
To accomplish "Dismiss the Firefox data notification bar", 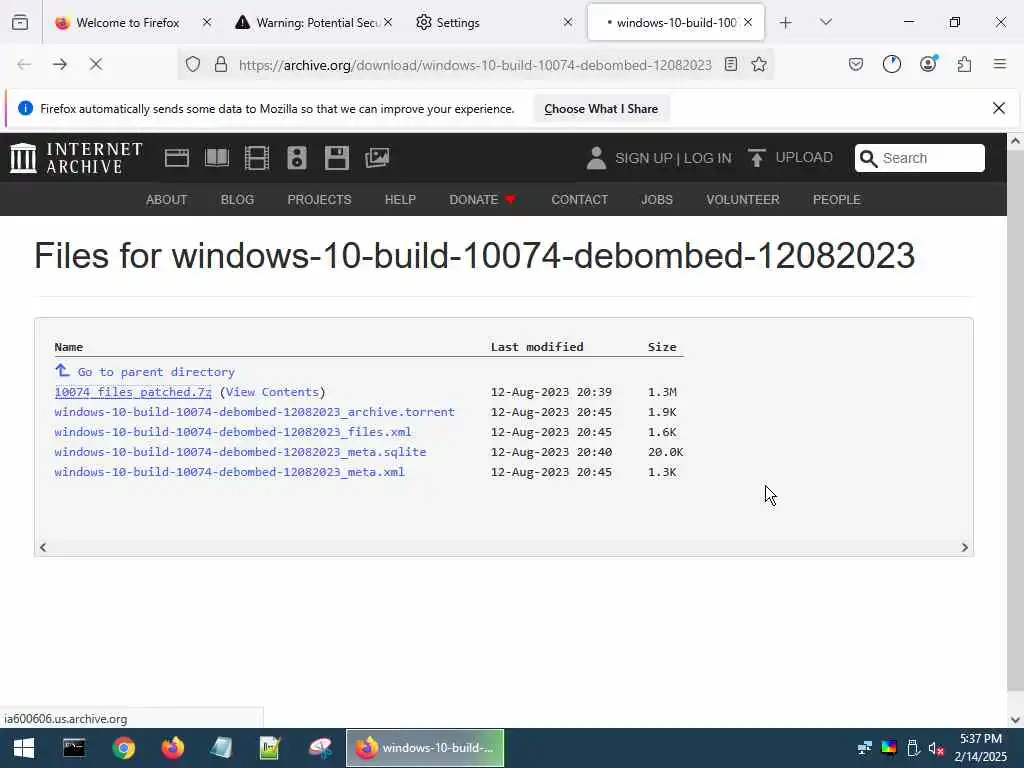I will pos(999,108).
